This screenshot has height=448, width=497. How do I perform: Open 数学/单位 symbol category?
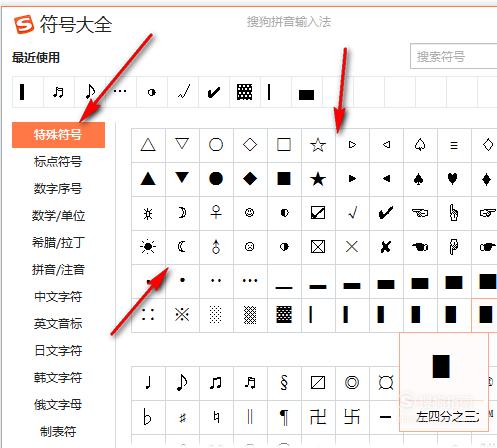(58, 216)
